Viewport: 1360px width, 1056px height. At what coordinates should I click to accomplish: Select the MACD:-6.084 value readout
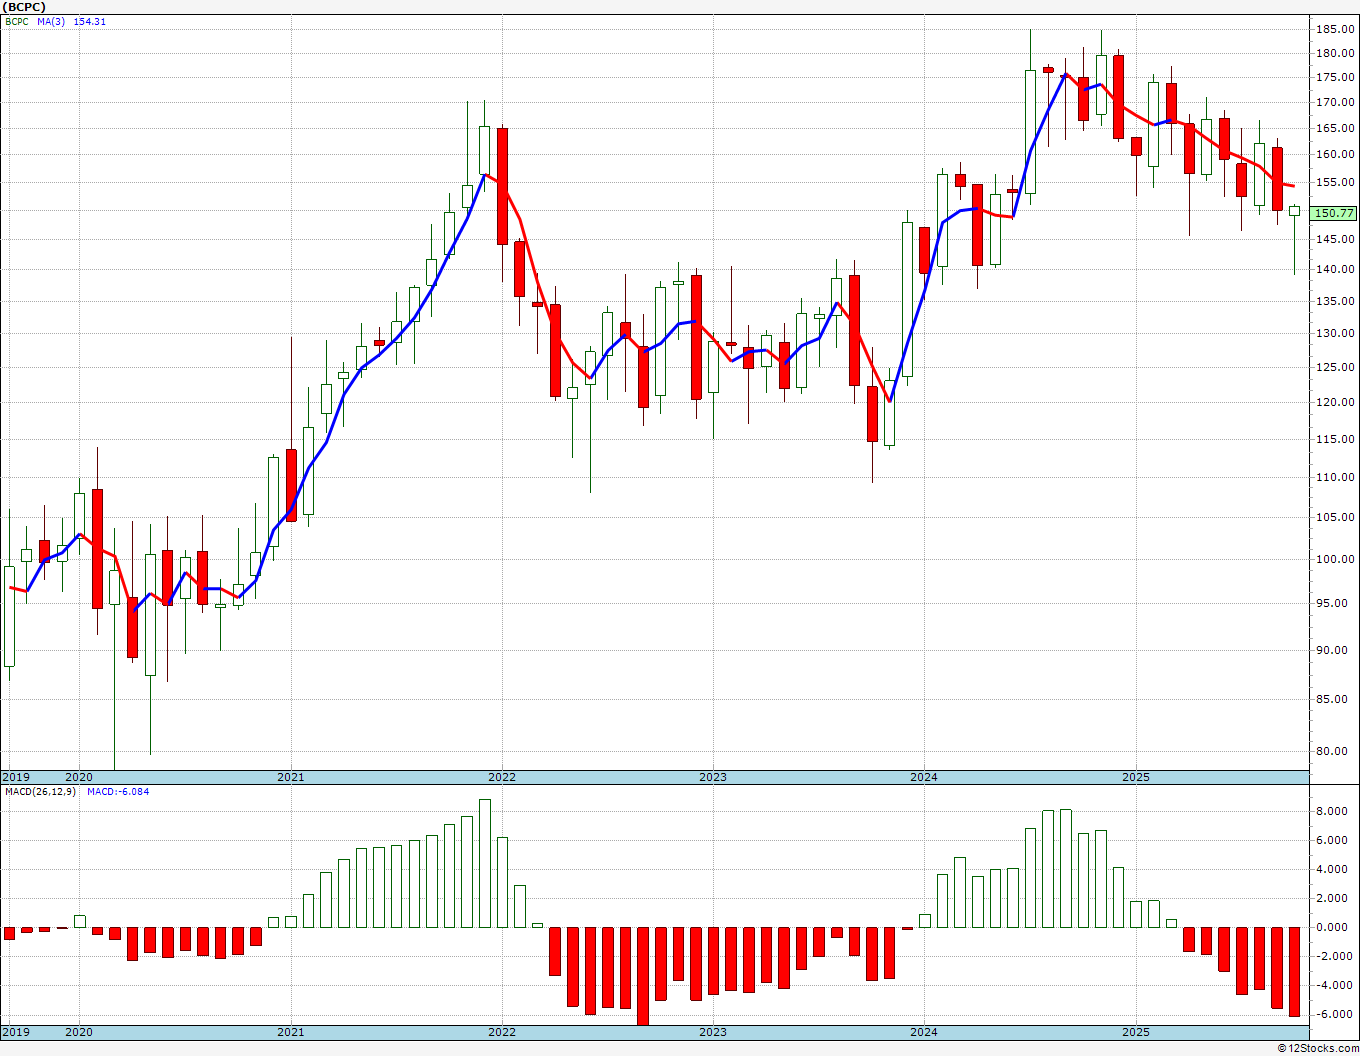pyautogui.click(x=118, y=792)
